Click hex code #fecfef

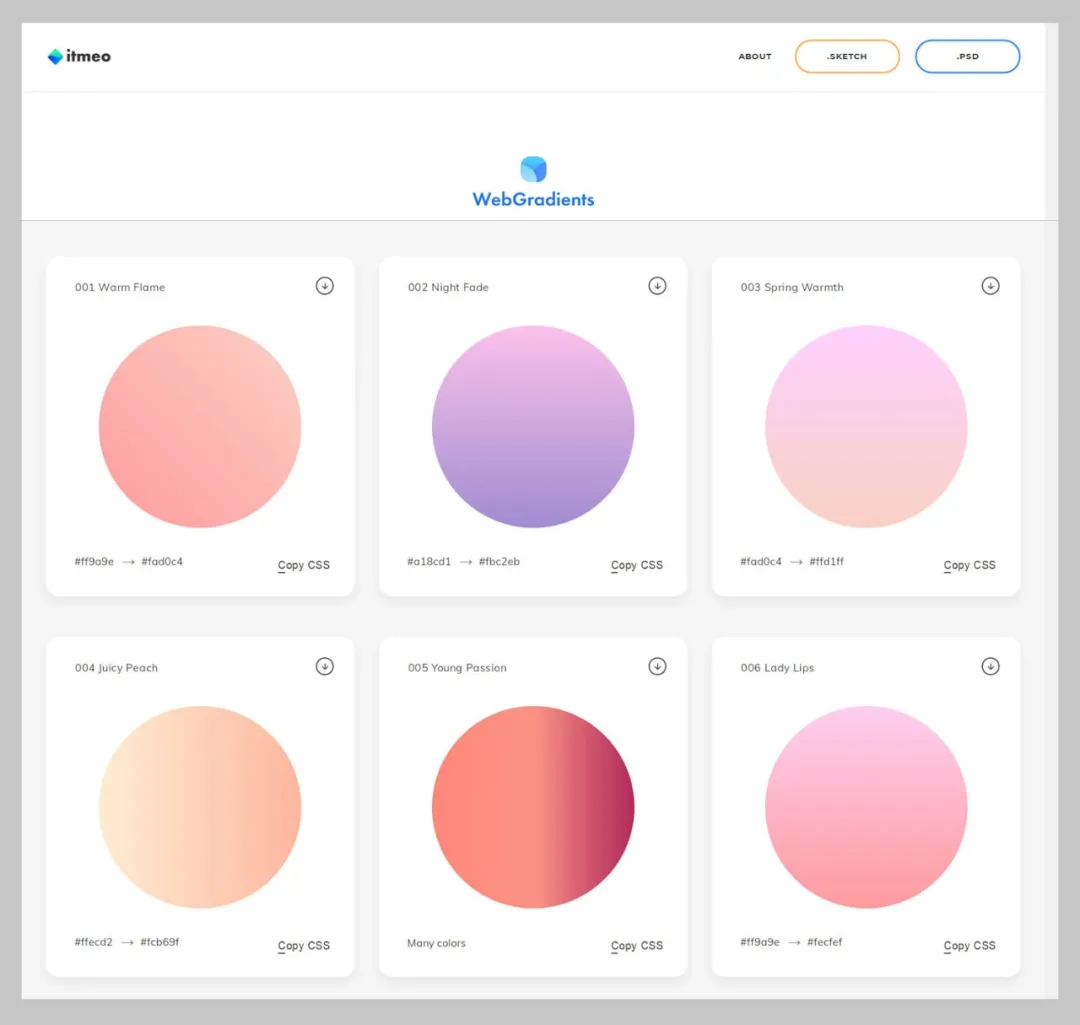coord(824,942)
